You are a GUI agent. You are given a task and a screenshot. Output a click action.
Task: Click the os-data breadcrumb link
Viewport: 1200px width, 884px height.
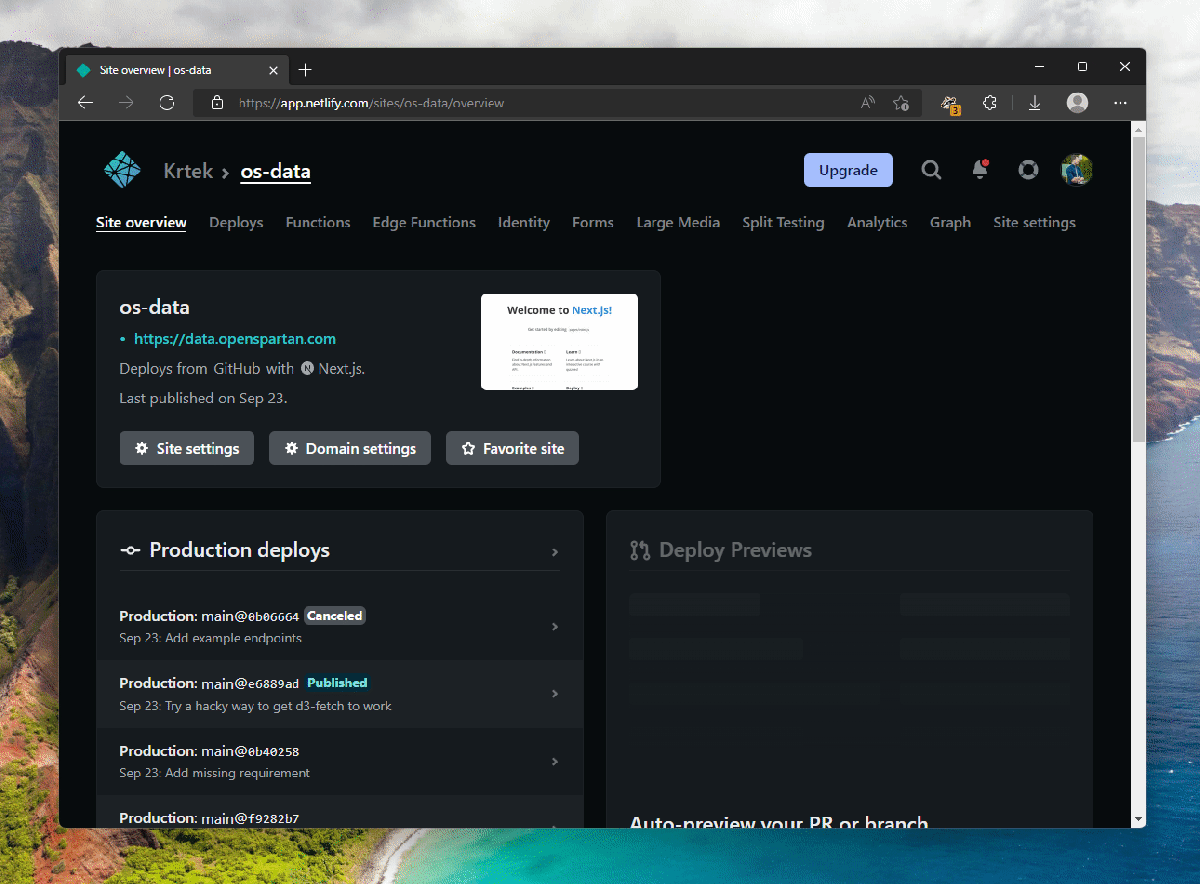(x=275, y=171)
